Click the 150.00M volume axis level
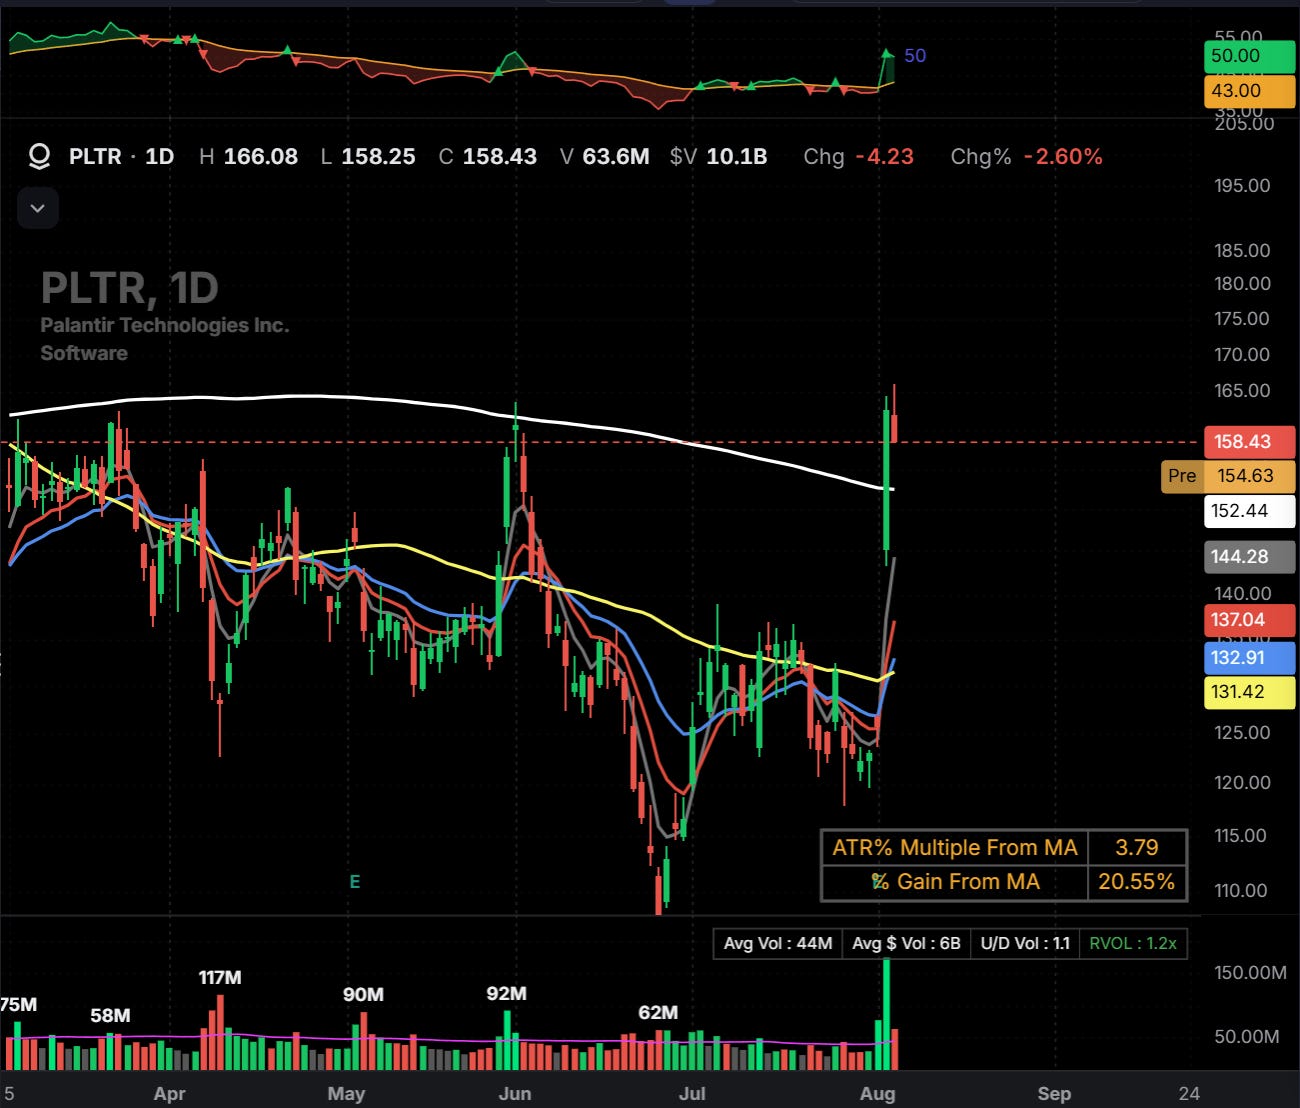 [1250, 973]
